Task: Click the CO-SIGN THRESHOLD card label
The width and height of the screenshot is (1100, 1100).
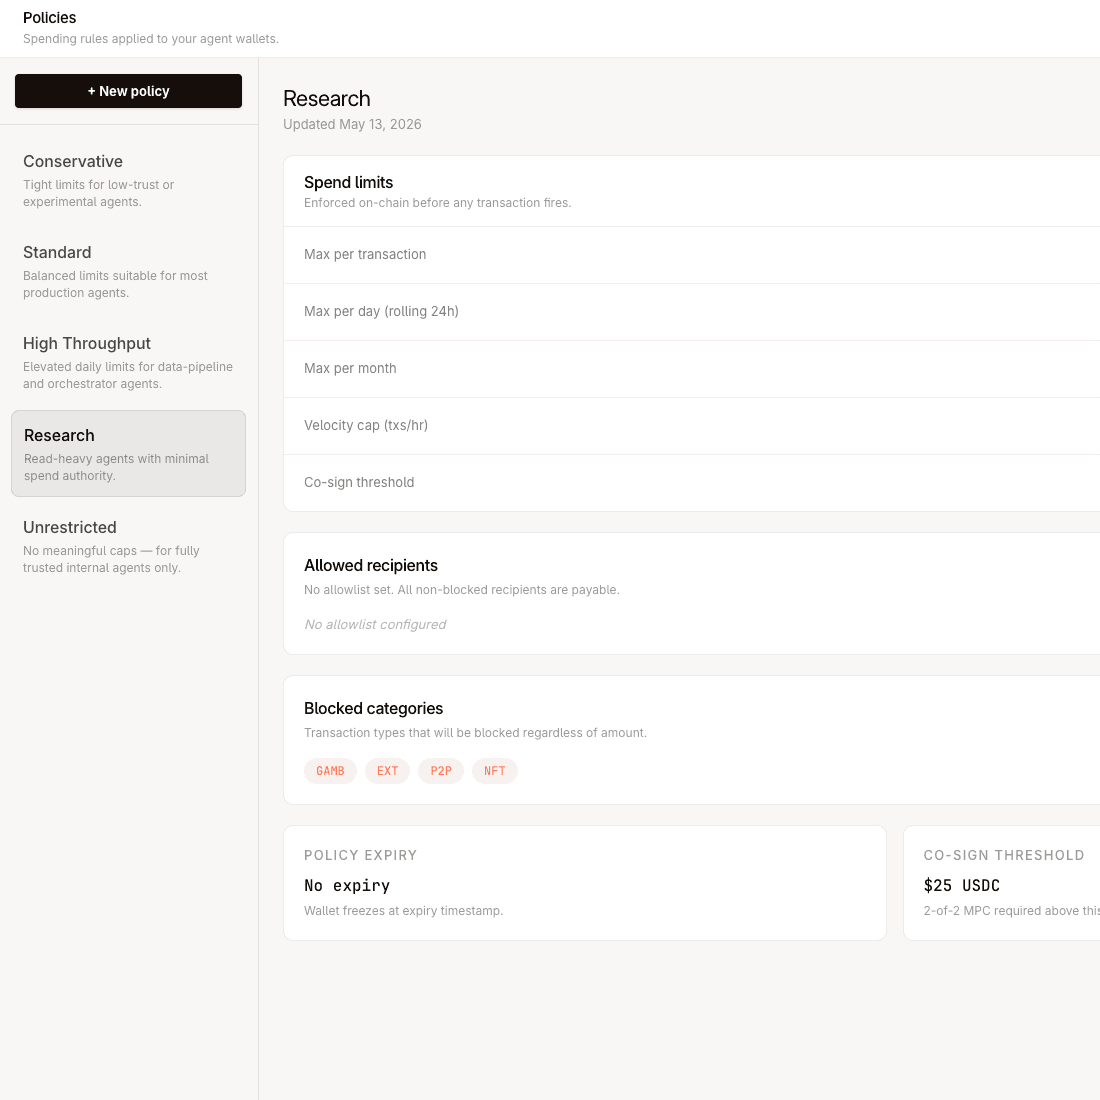Action: click(x=1004, y=855)
